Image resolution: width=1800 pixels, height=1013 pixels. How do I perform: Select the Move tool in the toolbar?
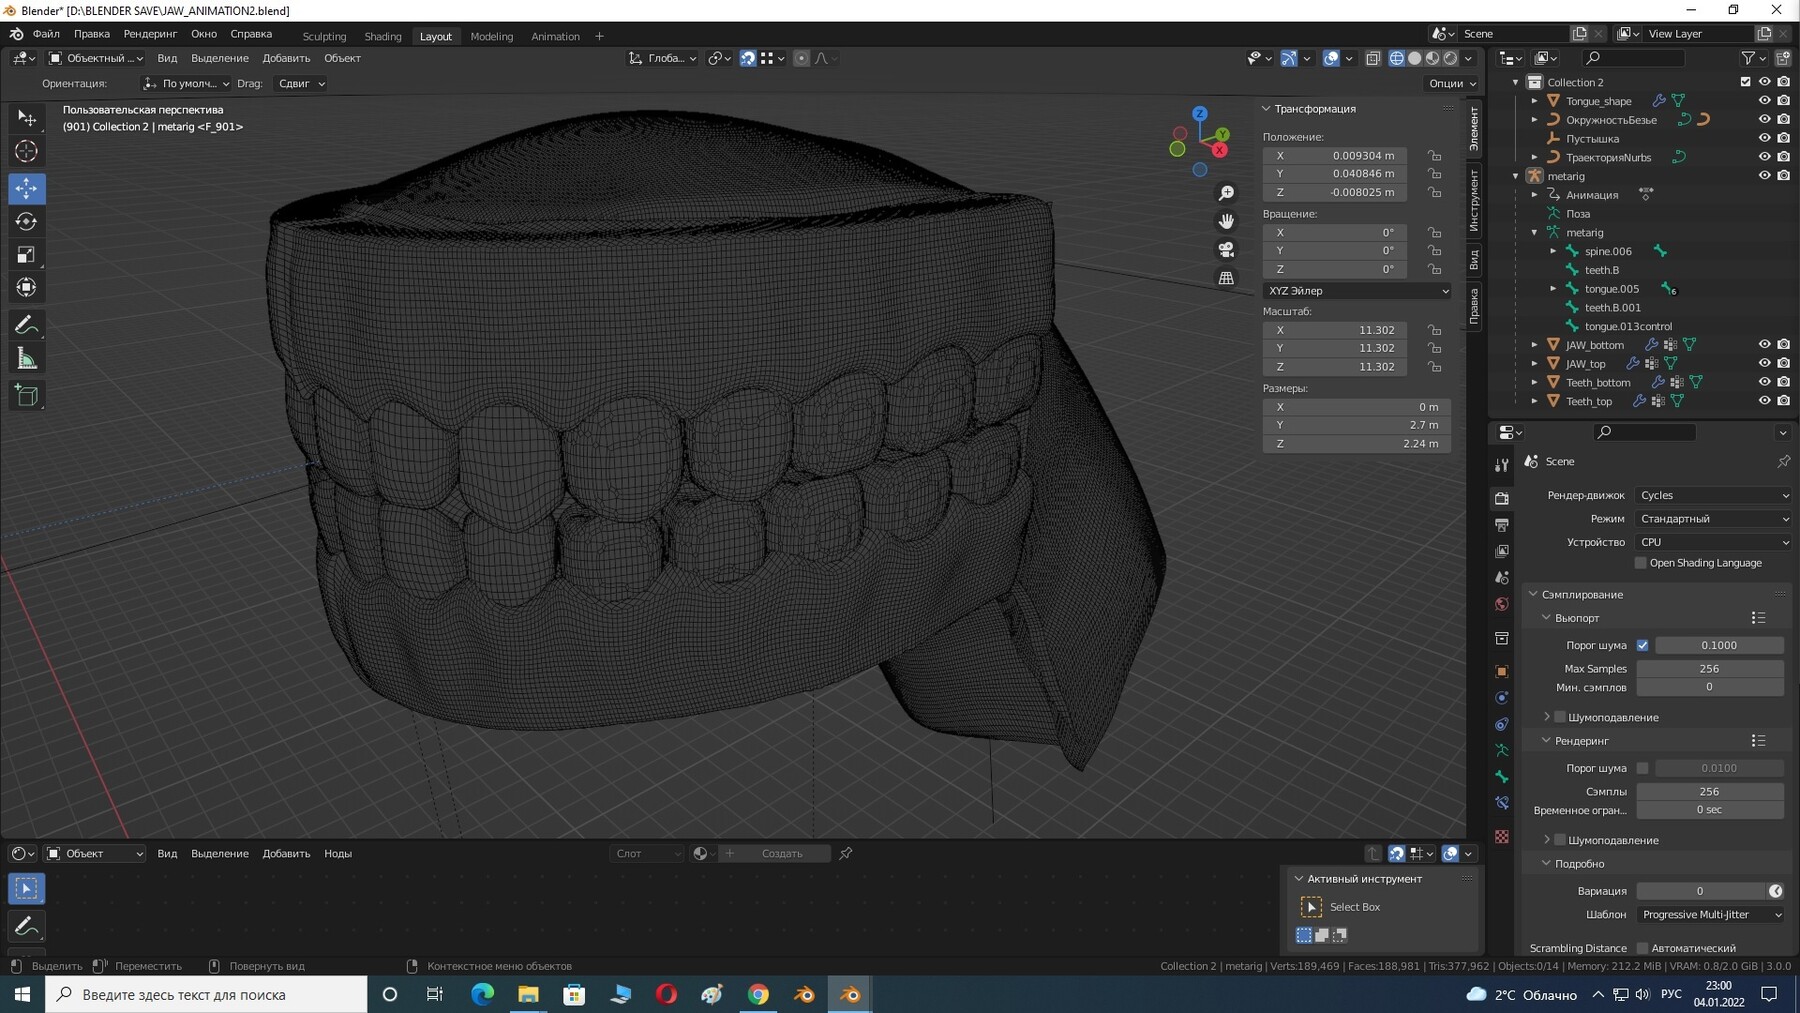[x=26, y=187]
